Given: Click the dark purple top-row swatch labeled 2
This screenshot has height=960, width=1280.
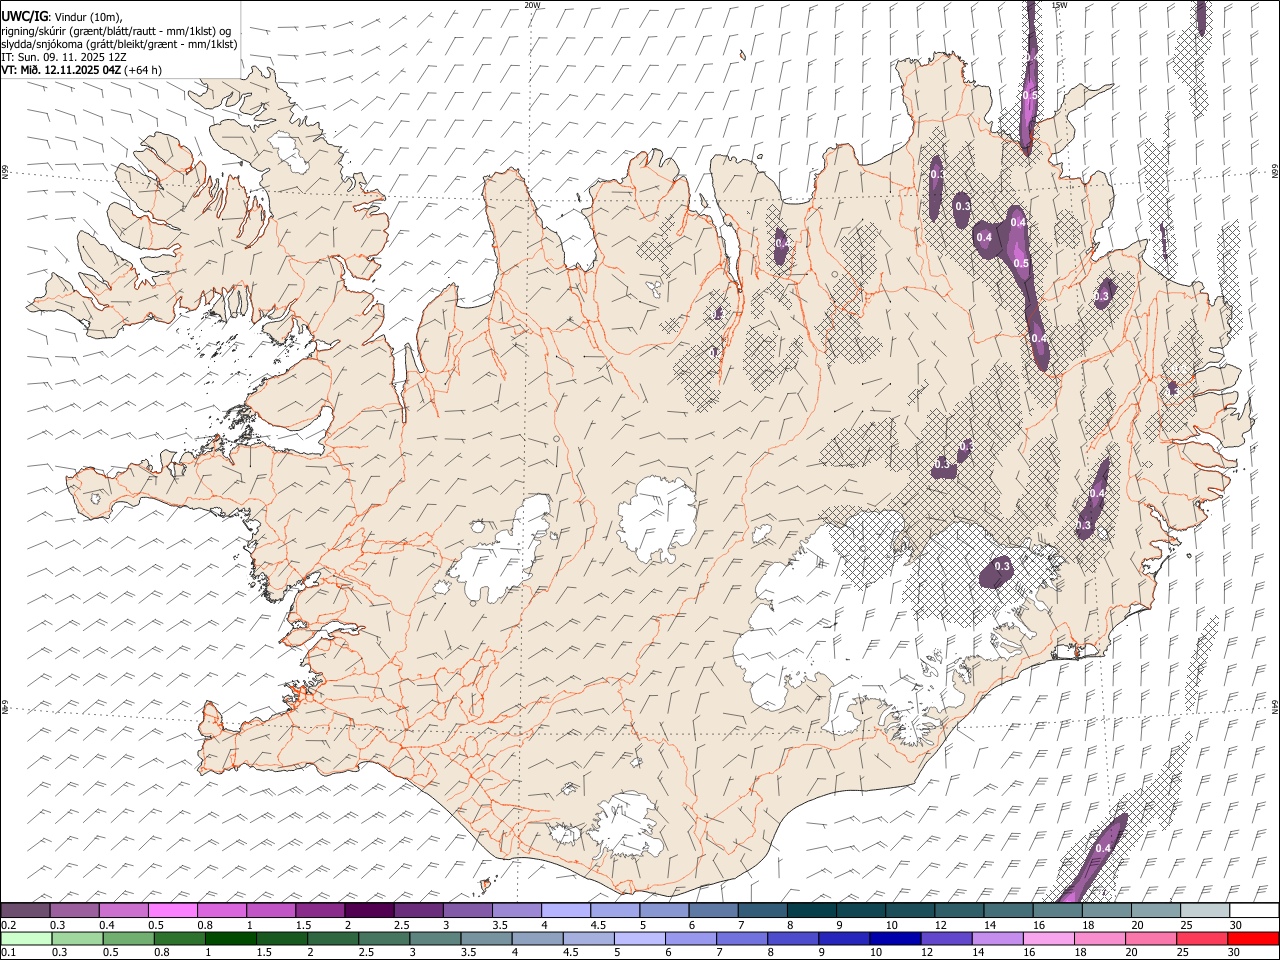Looking at the screenshot, I should [x=369, y=910].
